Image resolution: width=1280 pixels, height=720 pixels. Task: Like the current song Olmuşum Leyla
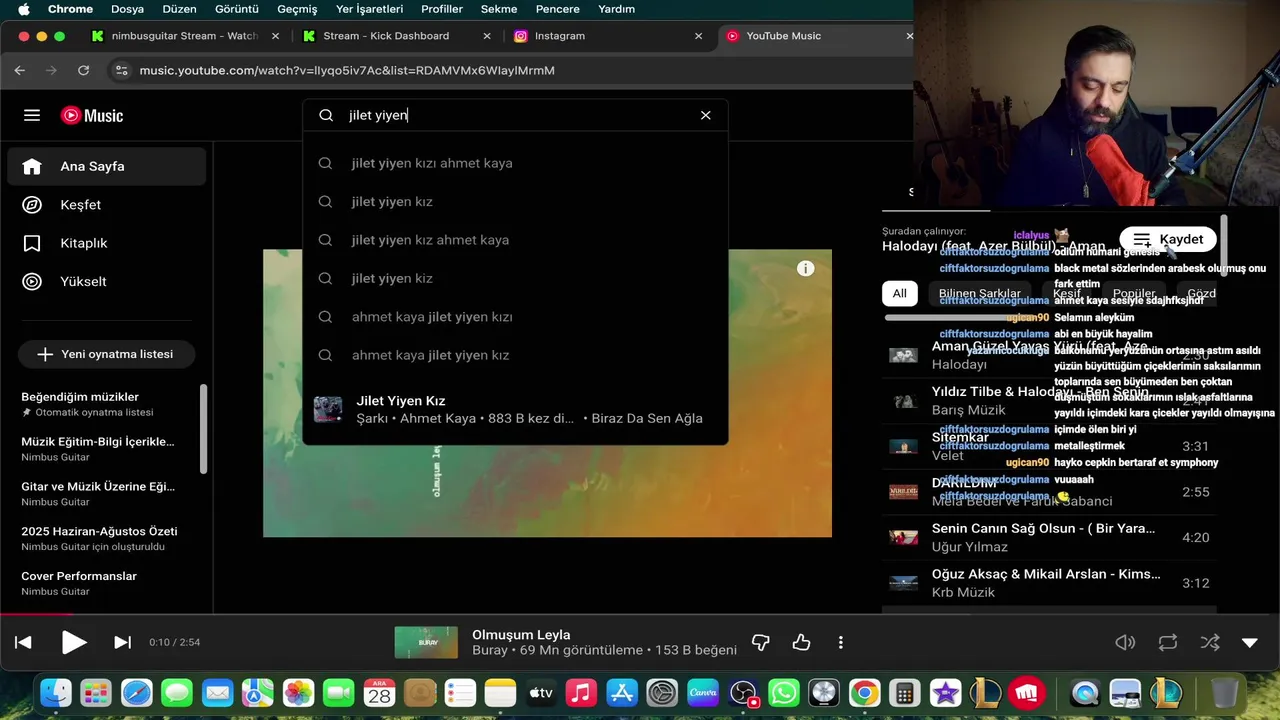[801, 642]
